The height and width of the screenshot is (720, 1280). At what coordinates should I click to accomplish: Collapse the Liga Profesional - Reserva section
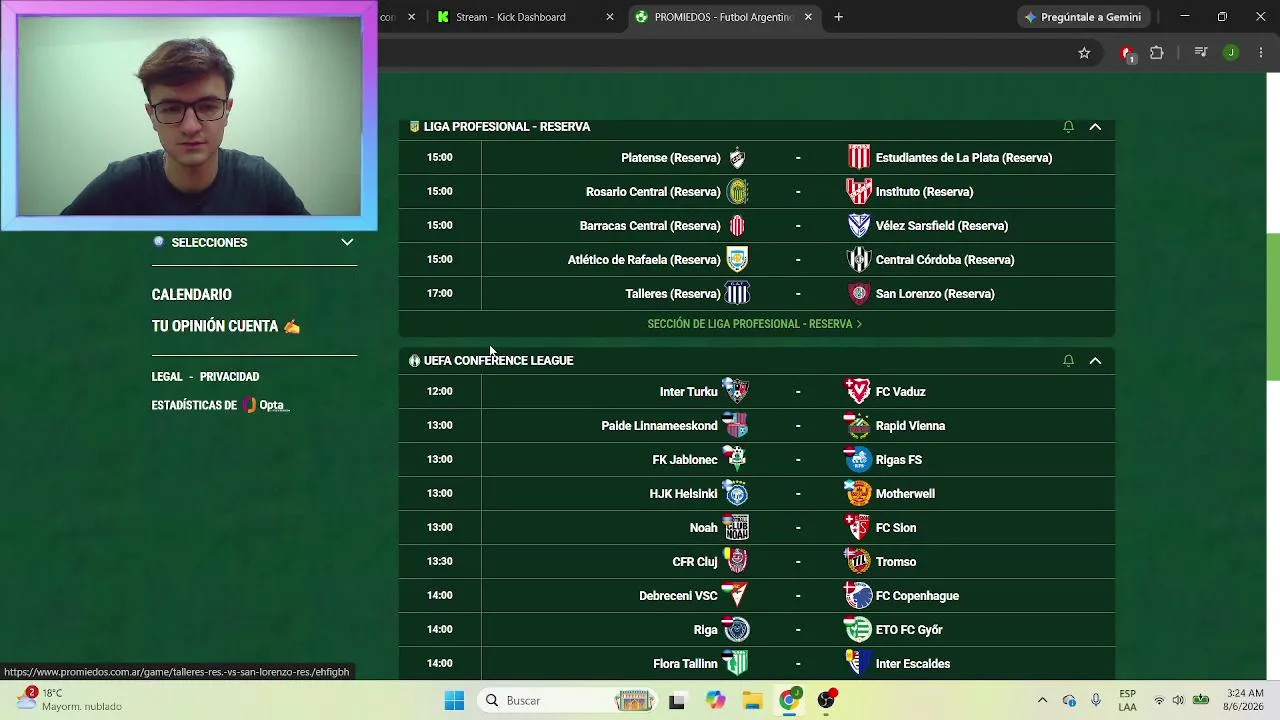(1095, 127)
